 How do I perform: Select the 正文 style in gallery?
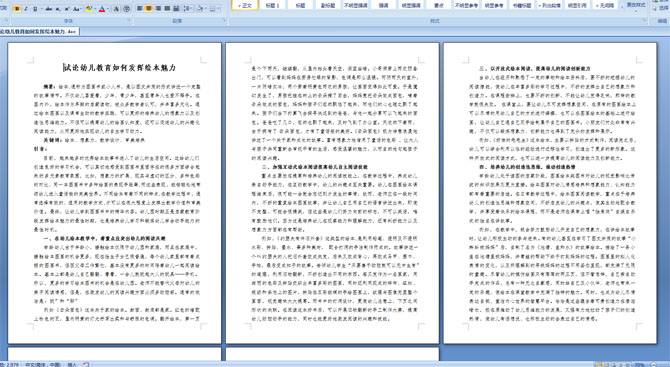(x=245, y=5)
